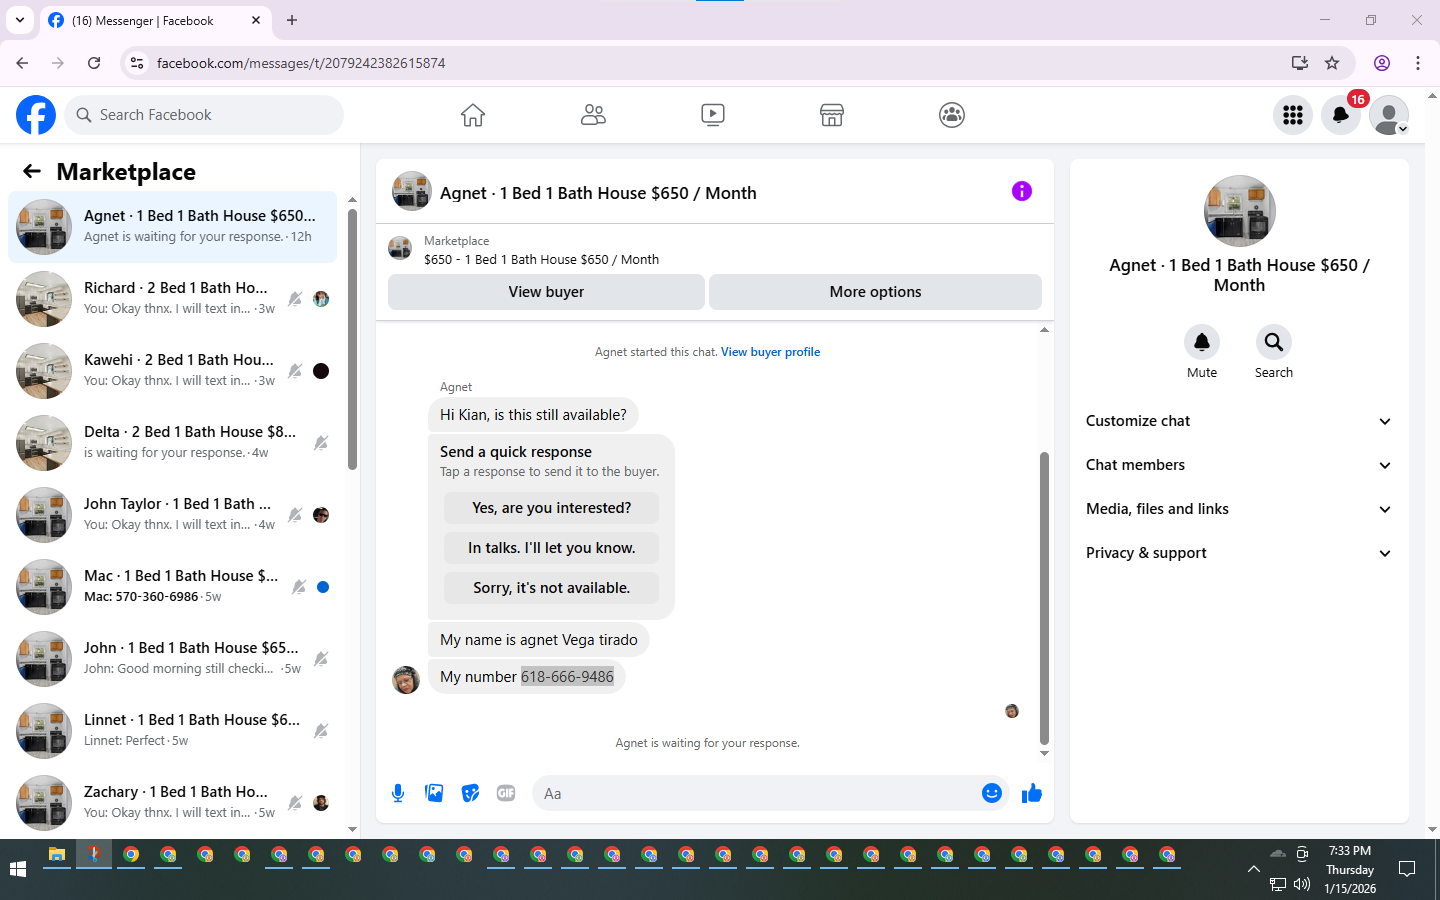
Task: Reload the page in browser
Action: 94,63
